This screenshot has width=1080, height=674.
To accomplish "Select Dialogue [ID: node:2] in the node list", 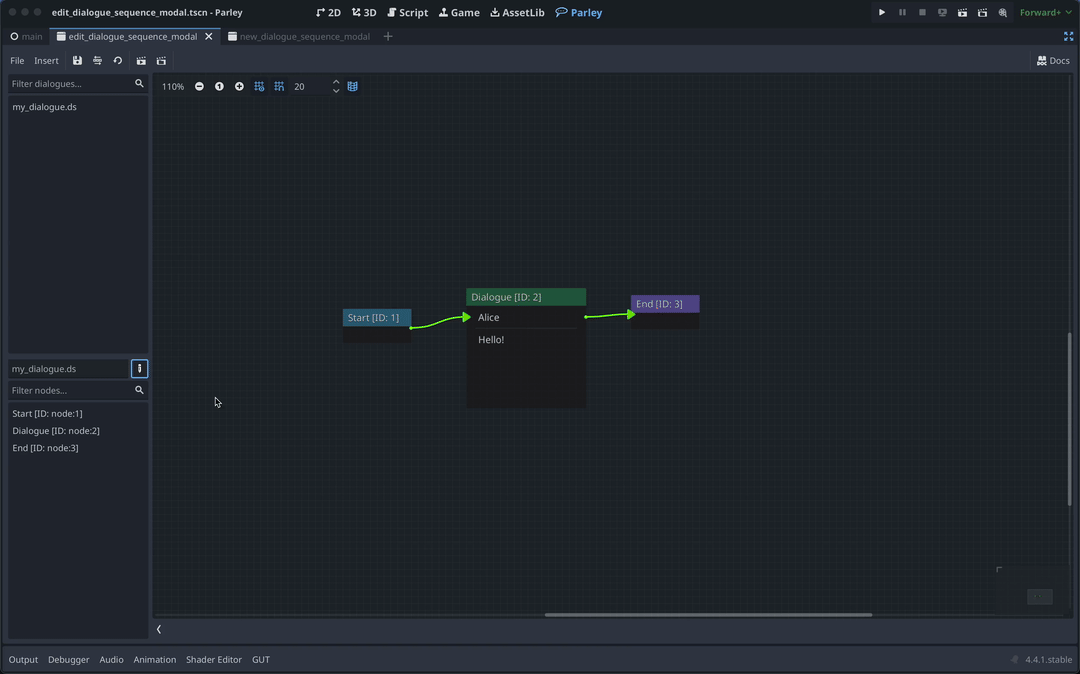I will pyautogui.click(x=54, y=430).
